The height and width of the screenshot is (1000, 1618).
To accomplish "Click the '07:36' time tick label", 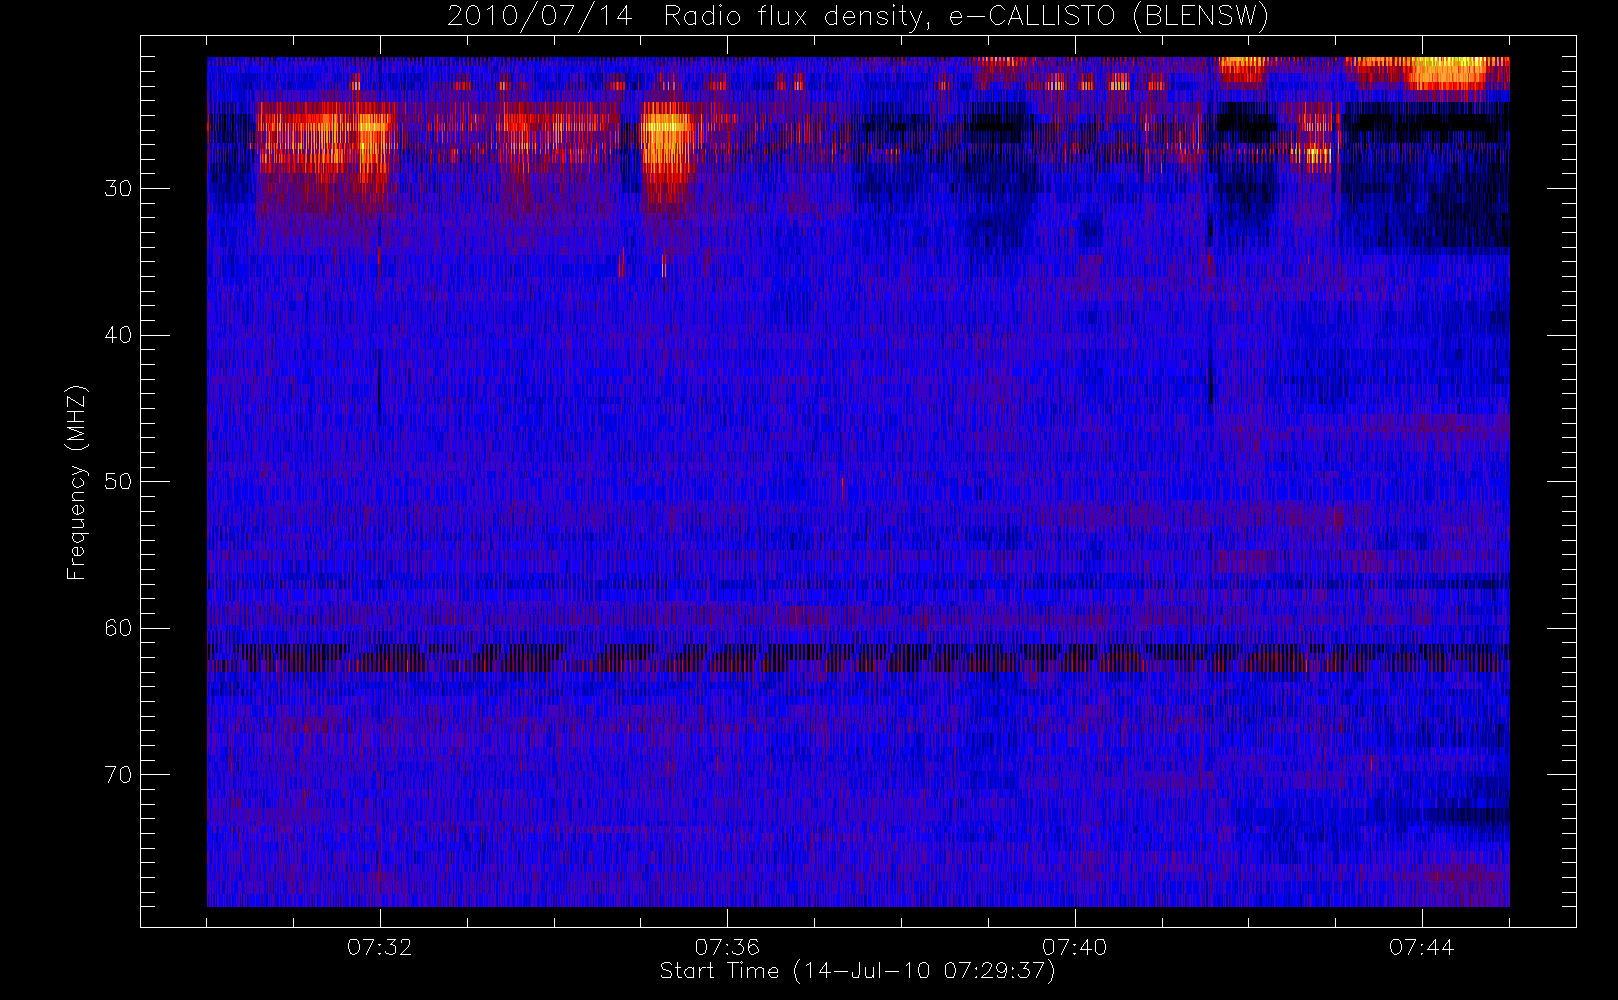I will pos(727,947).
